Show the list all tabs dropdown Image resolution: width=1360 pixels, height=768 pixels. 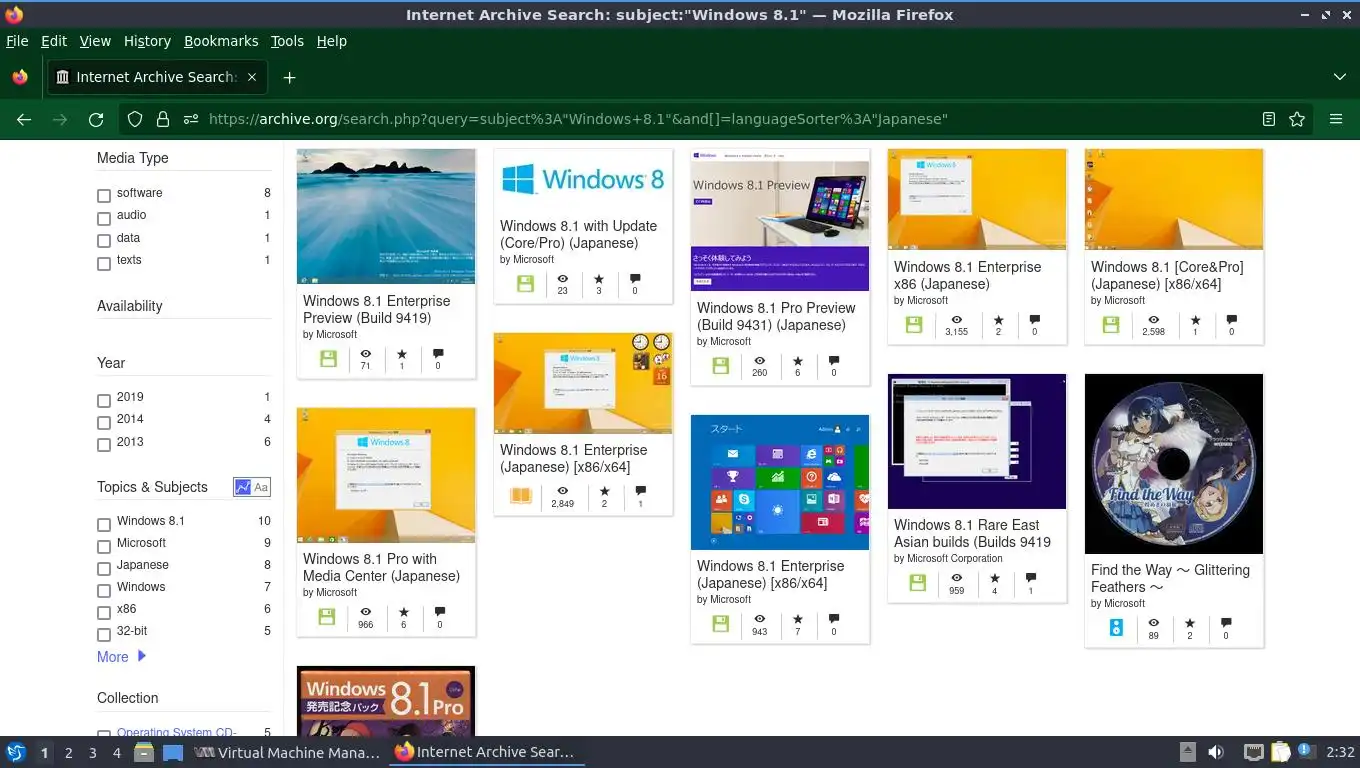click(x=1340, y=77)
